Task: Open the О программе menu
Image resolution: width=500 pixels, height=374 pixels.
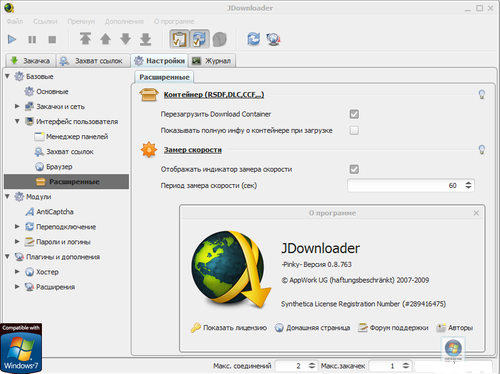Action: [x=174, y=21]
